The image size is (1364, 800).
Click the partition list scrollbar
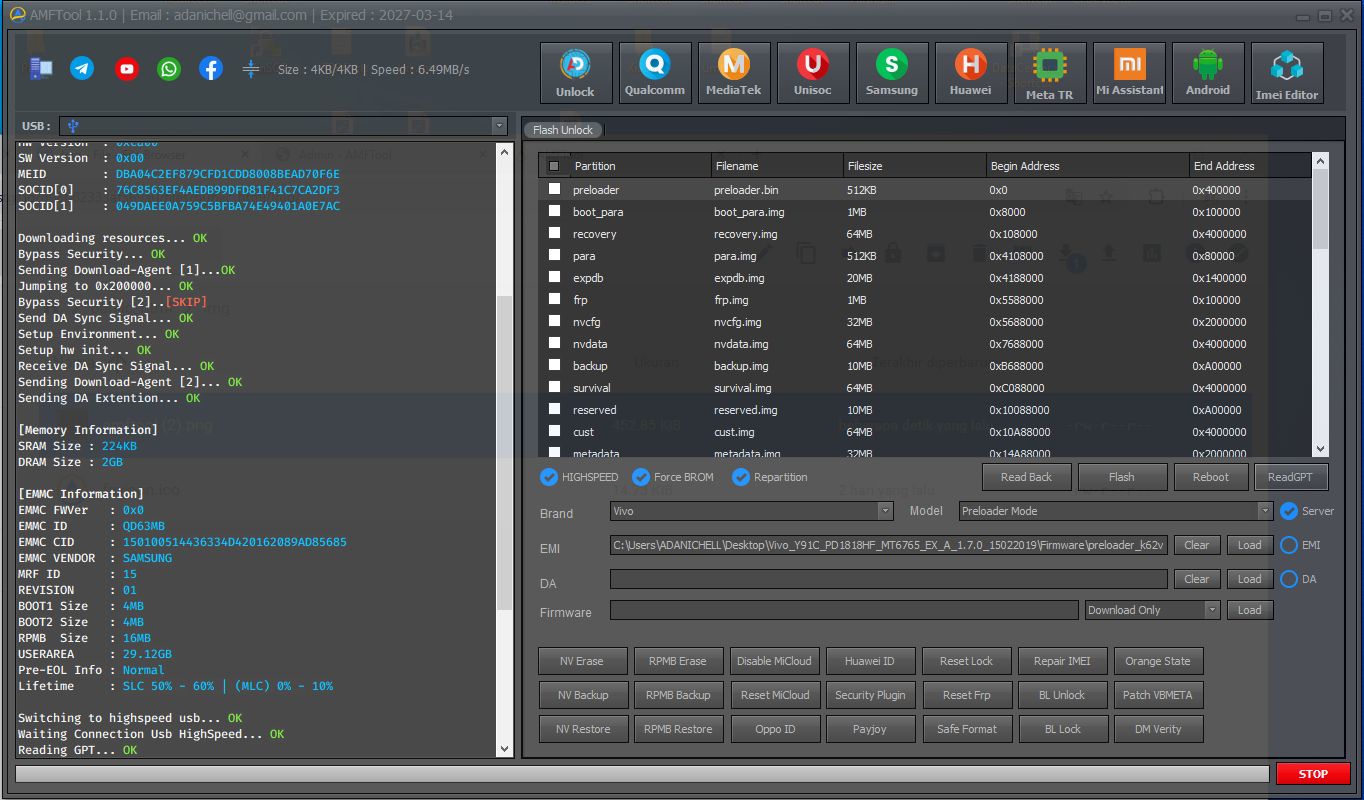pyautogui.click(x=1320, y=300)
